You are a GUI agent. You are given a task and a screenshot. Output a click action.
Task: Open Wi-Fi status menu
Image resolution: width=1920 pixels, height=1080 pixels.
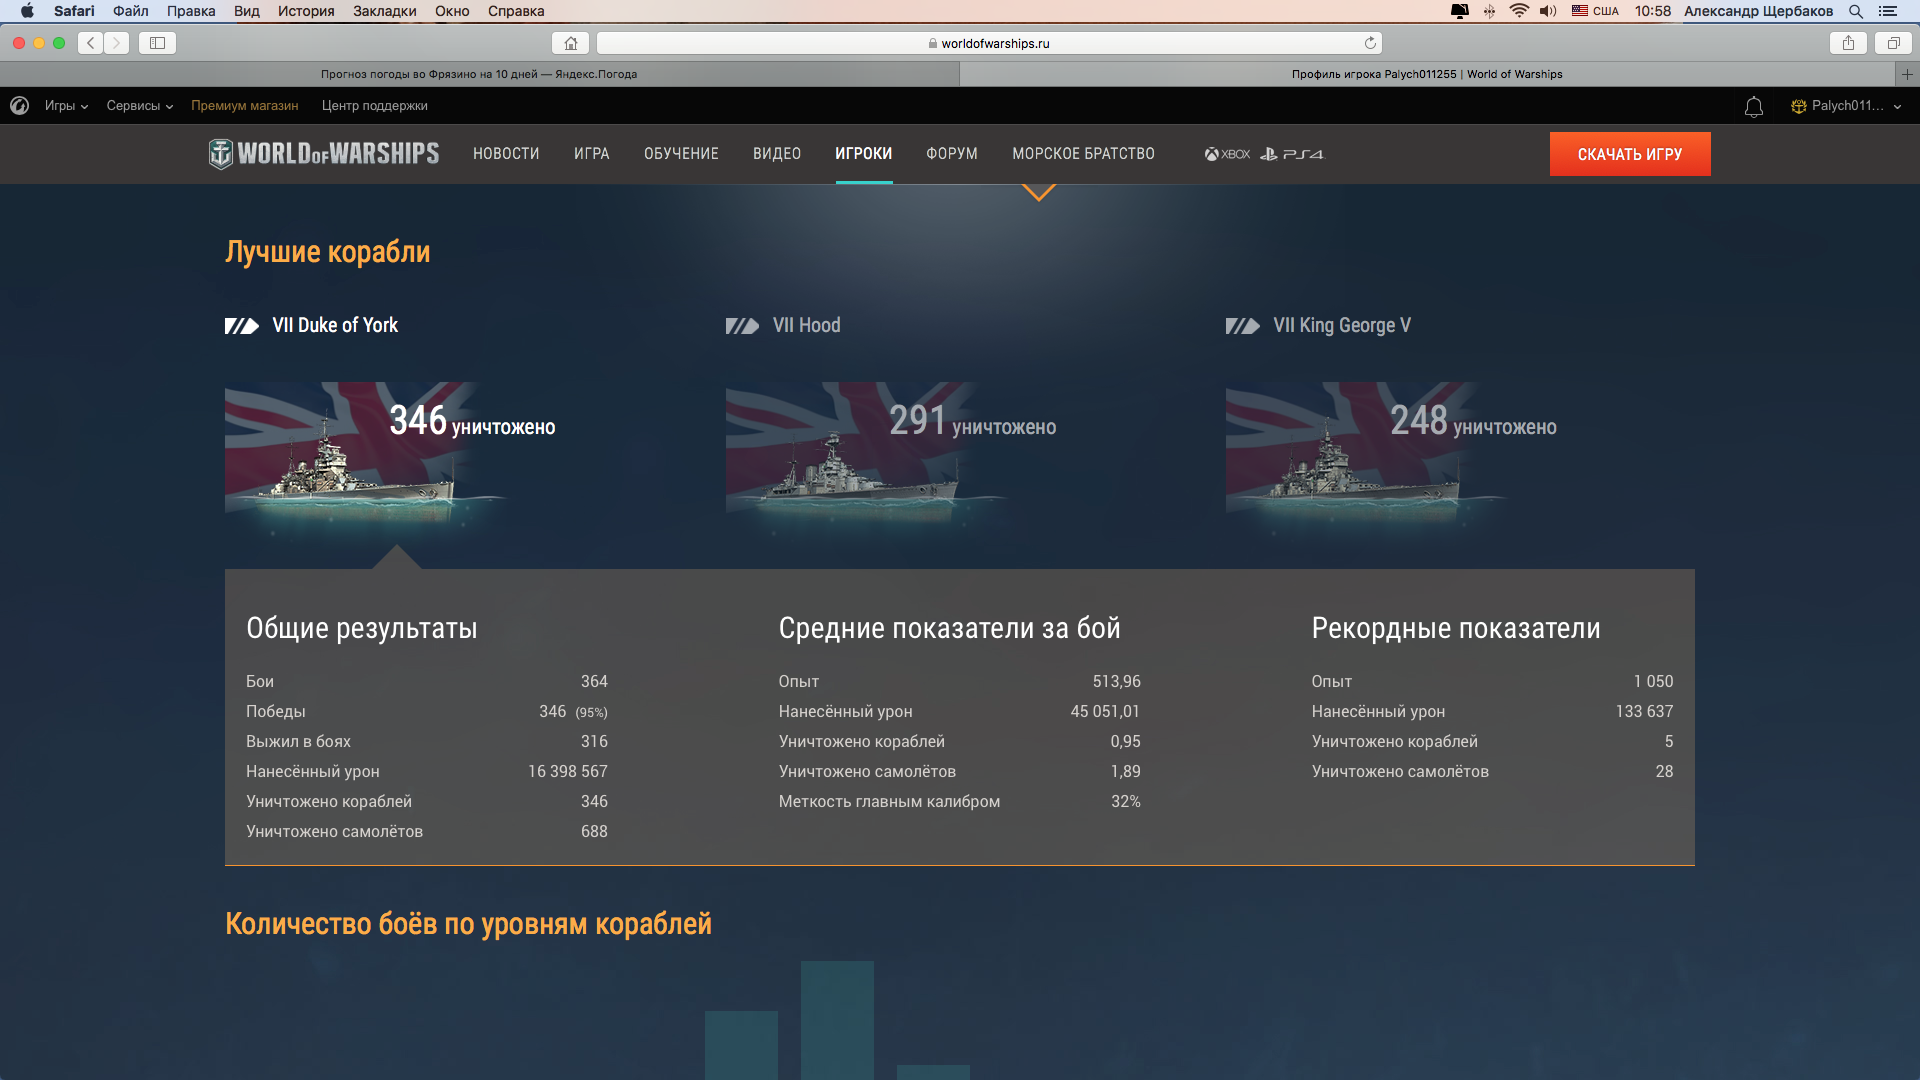point(1519,11)
